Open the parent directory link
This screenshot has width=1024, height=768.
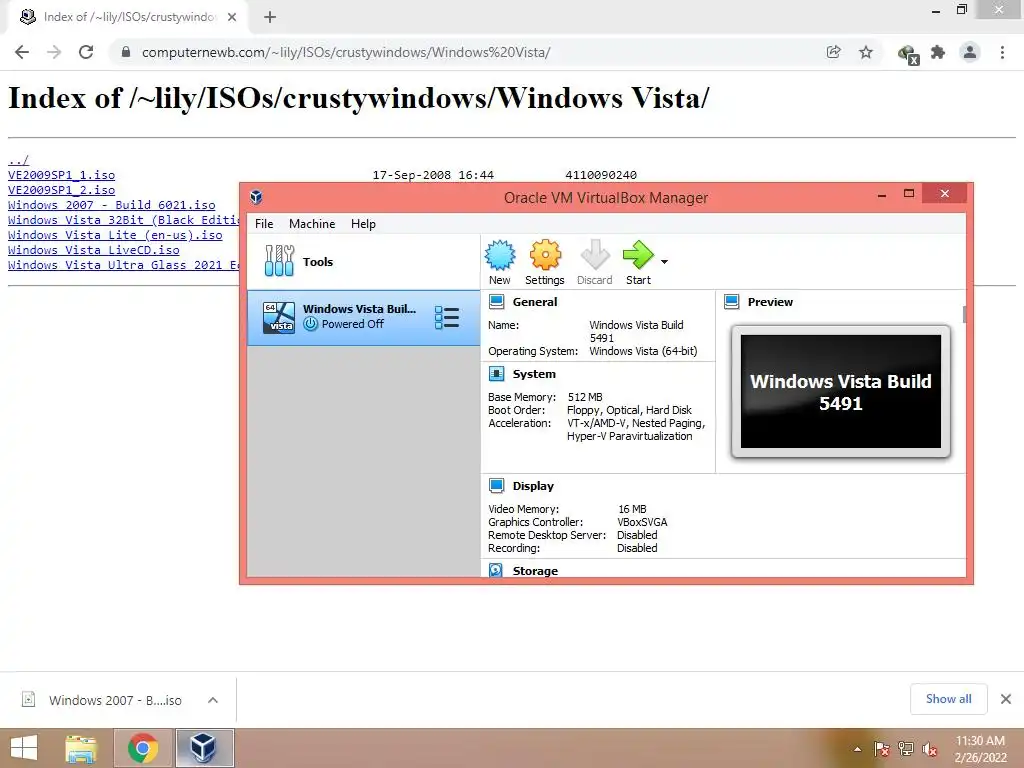click(18, 160)
